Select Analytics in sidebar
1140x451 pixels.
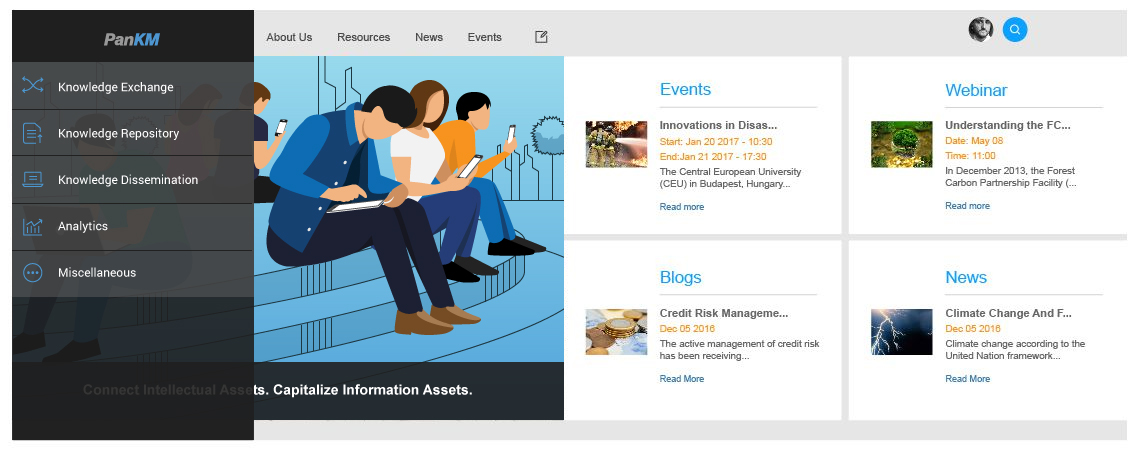point(133,226)
